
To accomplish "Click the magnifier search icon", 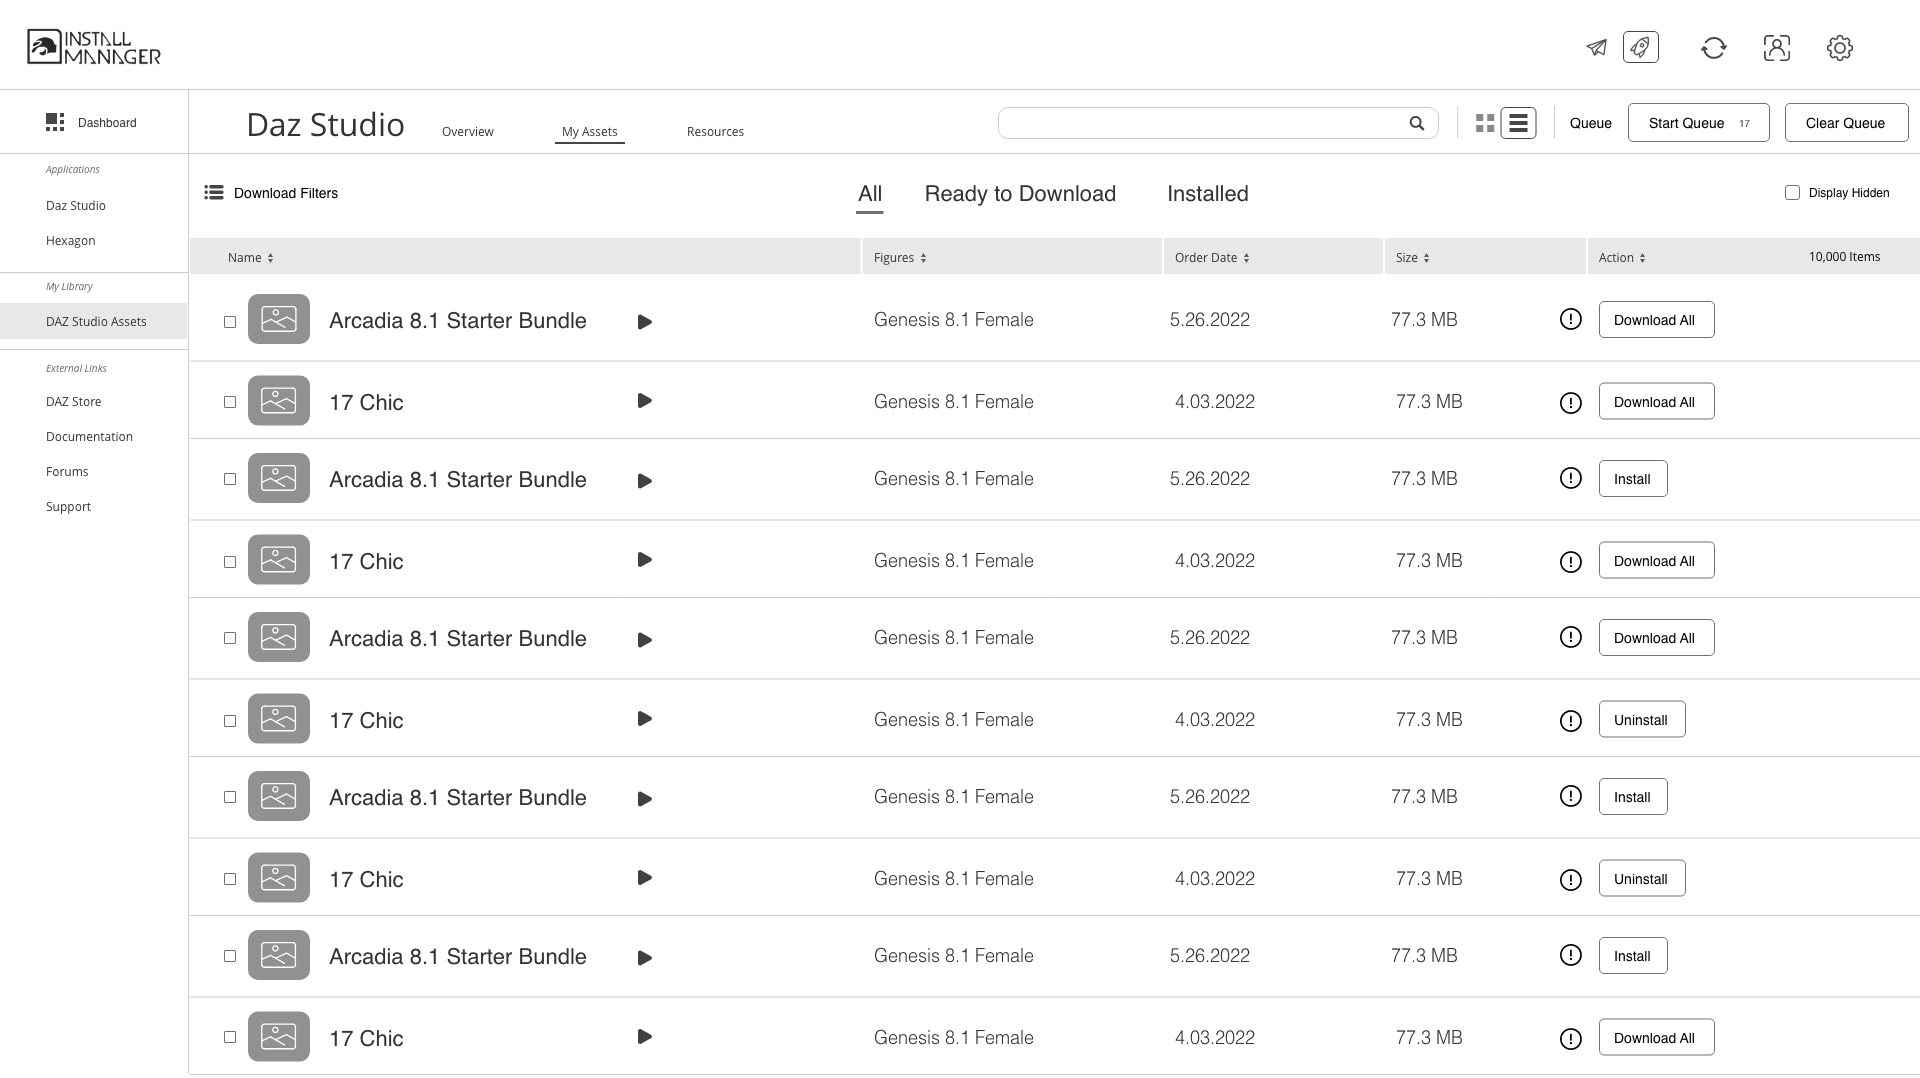I will [1417, 123].
